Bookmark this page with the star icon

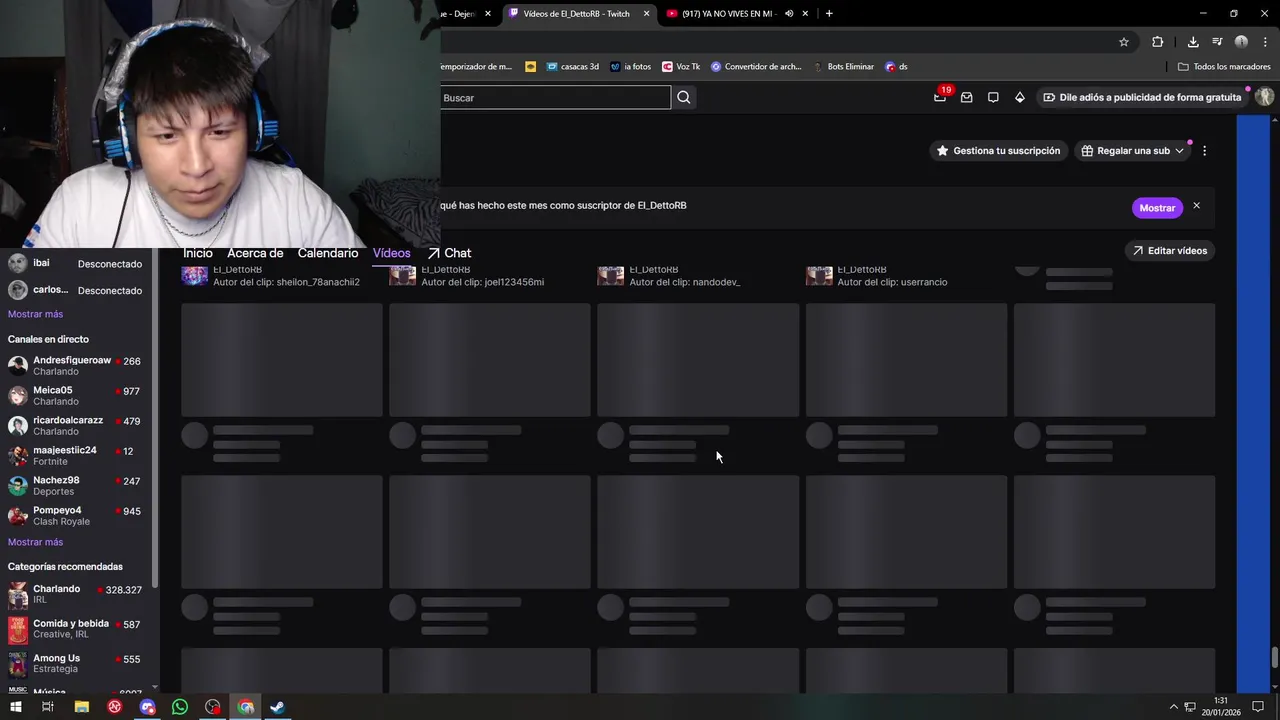[1124, 42]
